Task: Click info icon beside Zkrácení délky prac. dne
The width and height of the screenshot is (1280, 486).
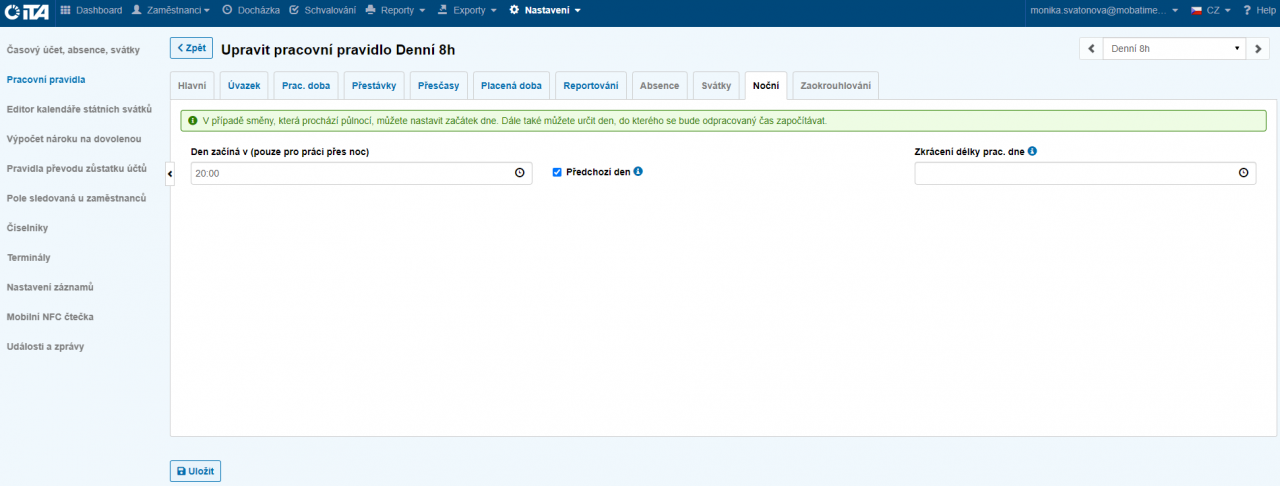Action: point(1032,151)
